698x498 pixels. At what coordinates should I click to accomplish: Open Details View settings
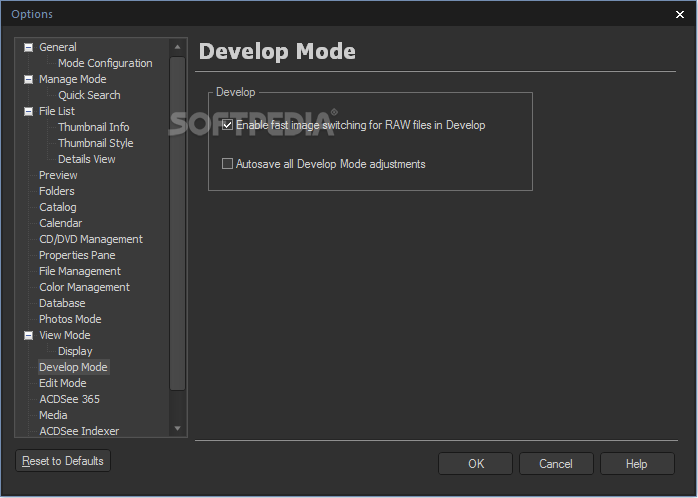[86, 159]
